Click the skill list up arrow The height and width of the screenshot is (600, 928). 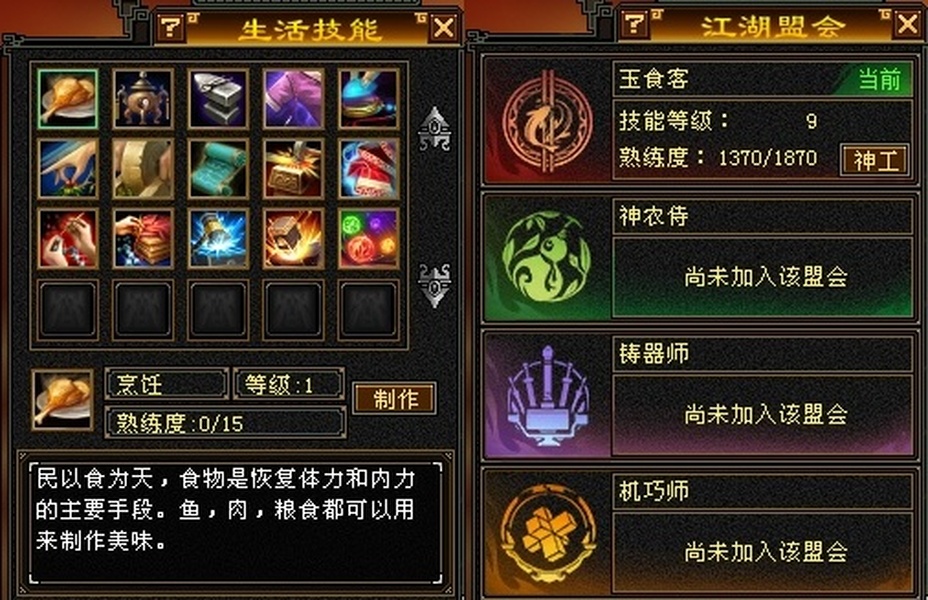(434, 129)
